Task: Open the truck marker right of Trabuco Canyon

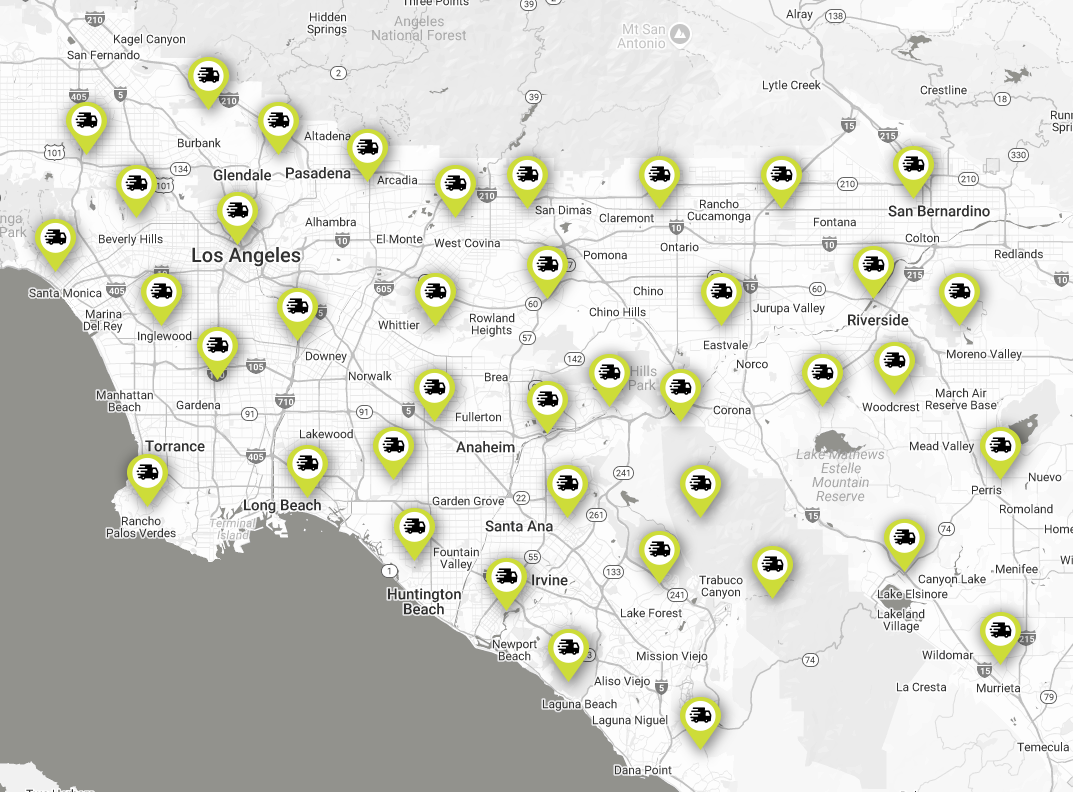Action: (771, 564)
